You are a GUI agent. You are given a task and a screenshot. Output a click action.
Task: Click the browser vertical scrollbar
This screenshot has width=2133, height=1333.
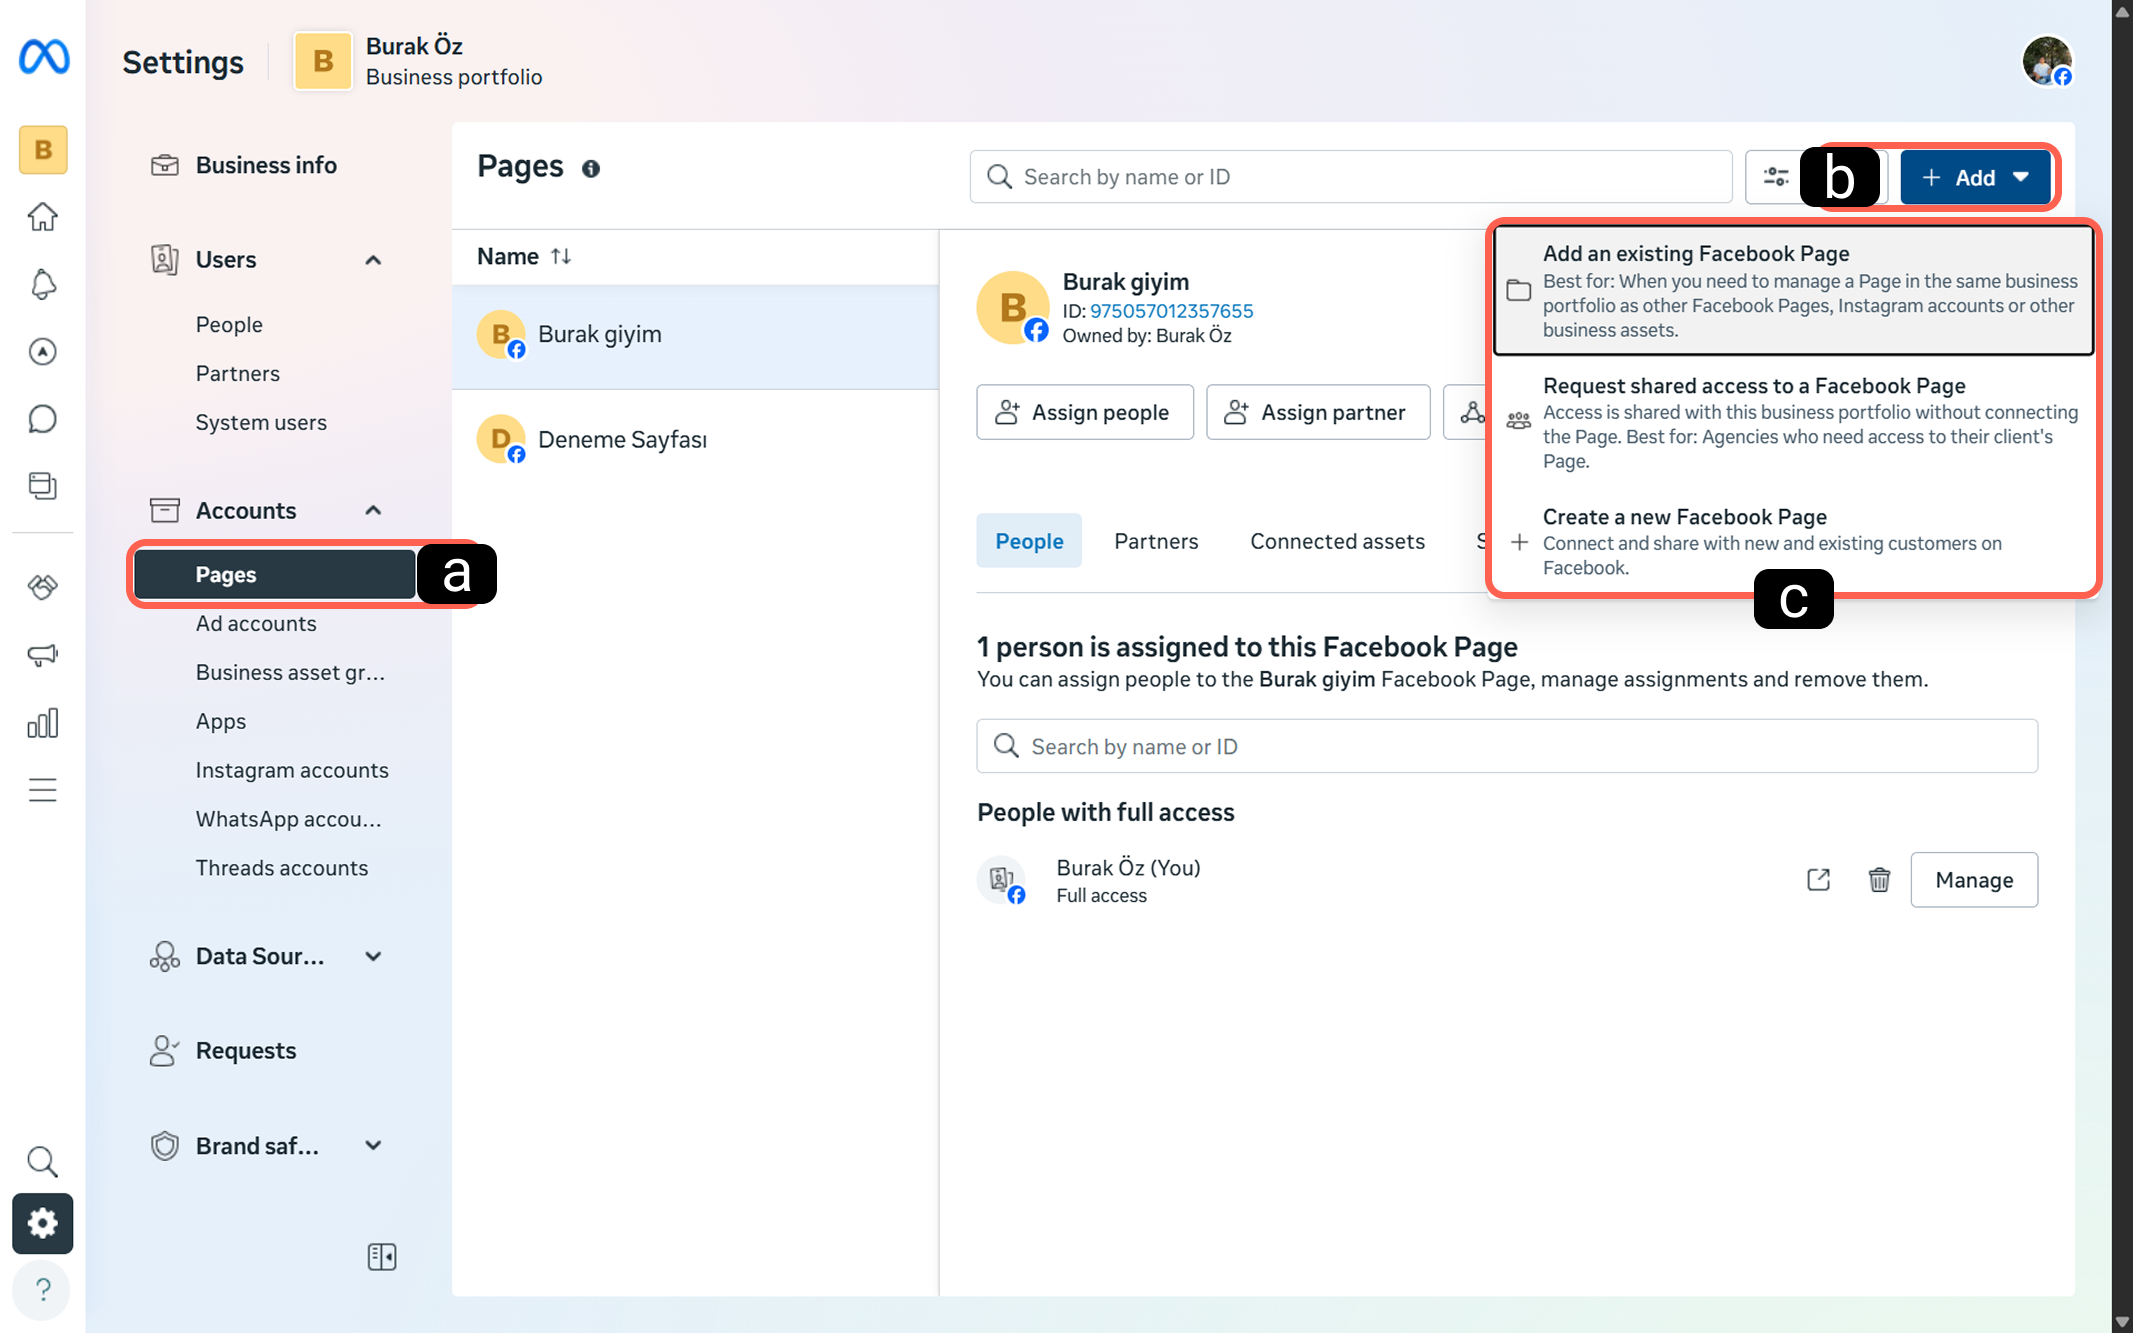click(2122, 666)
